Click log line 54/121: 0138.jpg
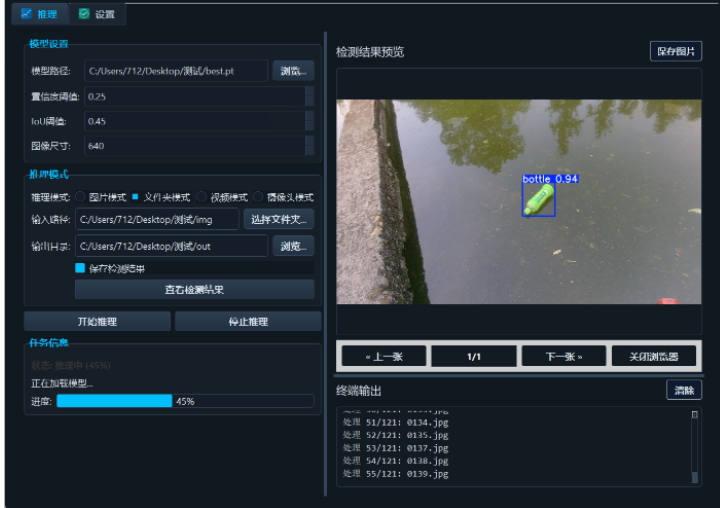 (x=395, y=461)
